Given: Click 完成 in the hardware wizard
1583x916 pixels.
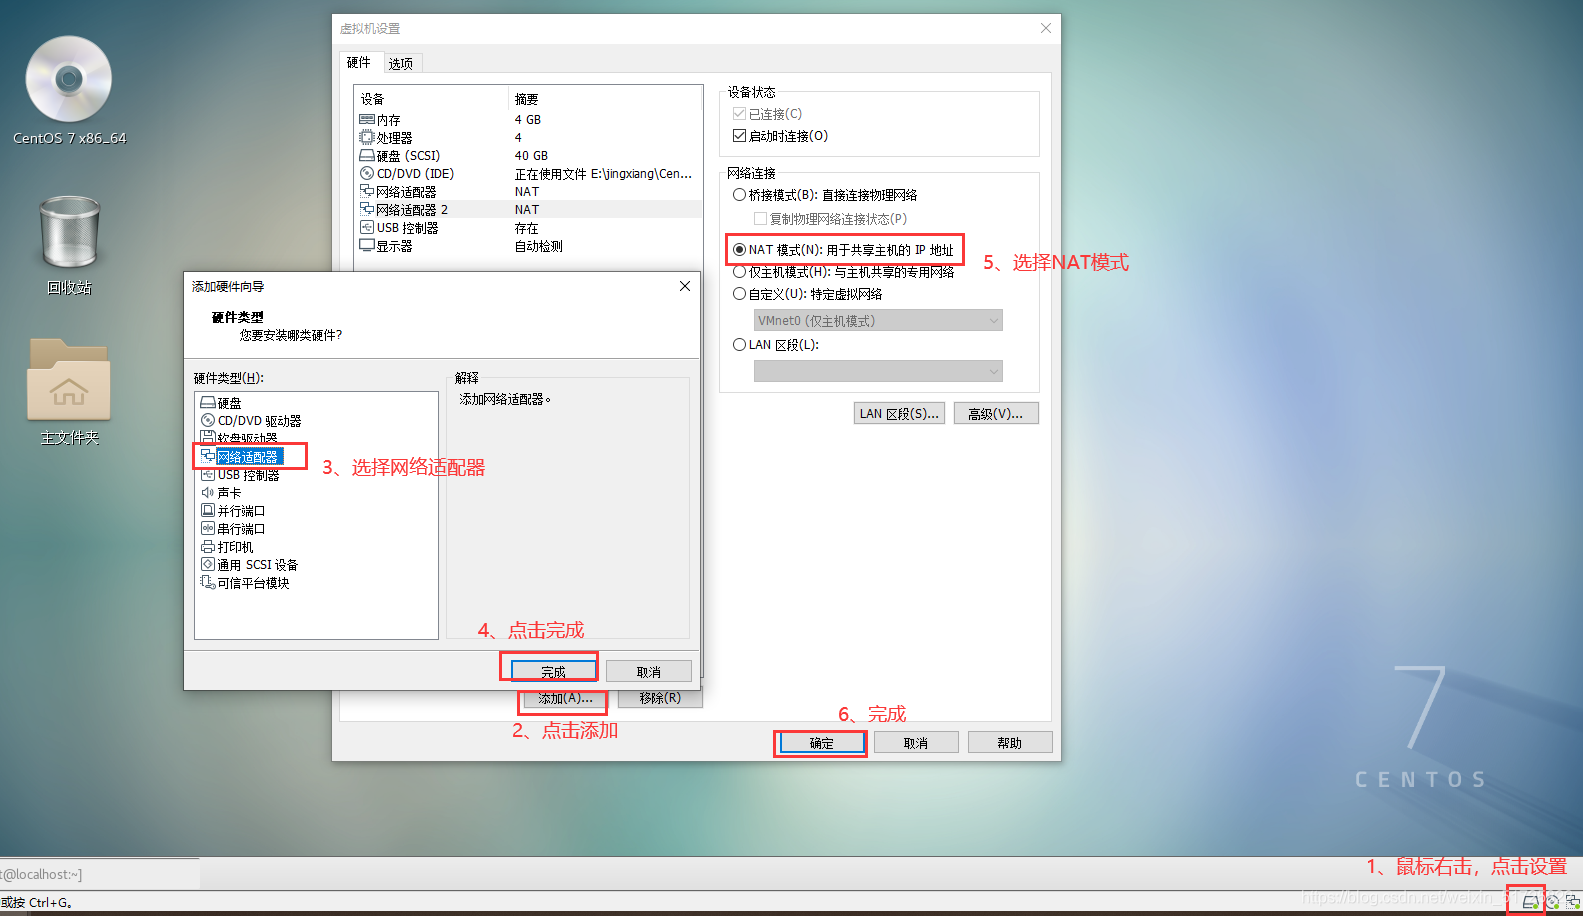Looking at the screenshot, I should point(553,672).
